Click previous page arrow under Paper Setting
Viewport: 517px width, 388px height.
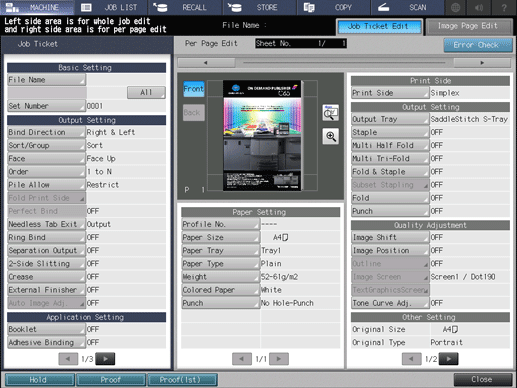click(242, 359)
